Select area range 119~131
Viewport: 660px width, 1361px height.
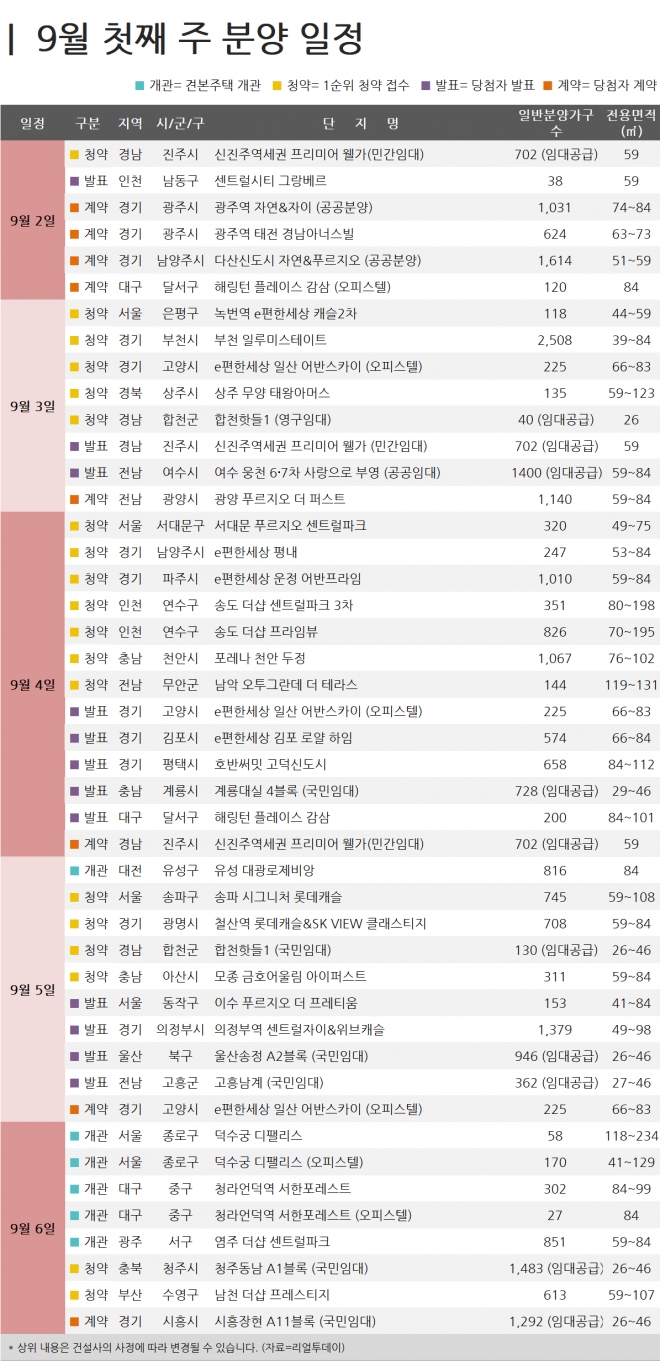tap(631, 684)
